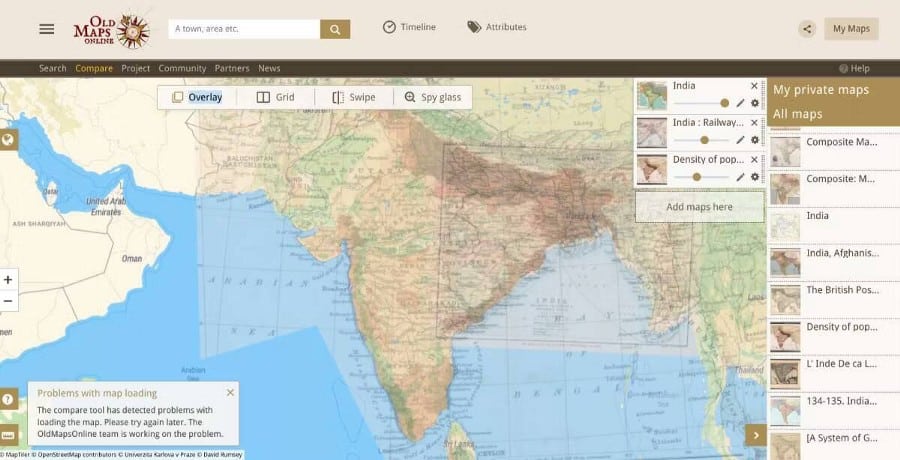
Task: Zoom in on the map
Action: 8,280
